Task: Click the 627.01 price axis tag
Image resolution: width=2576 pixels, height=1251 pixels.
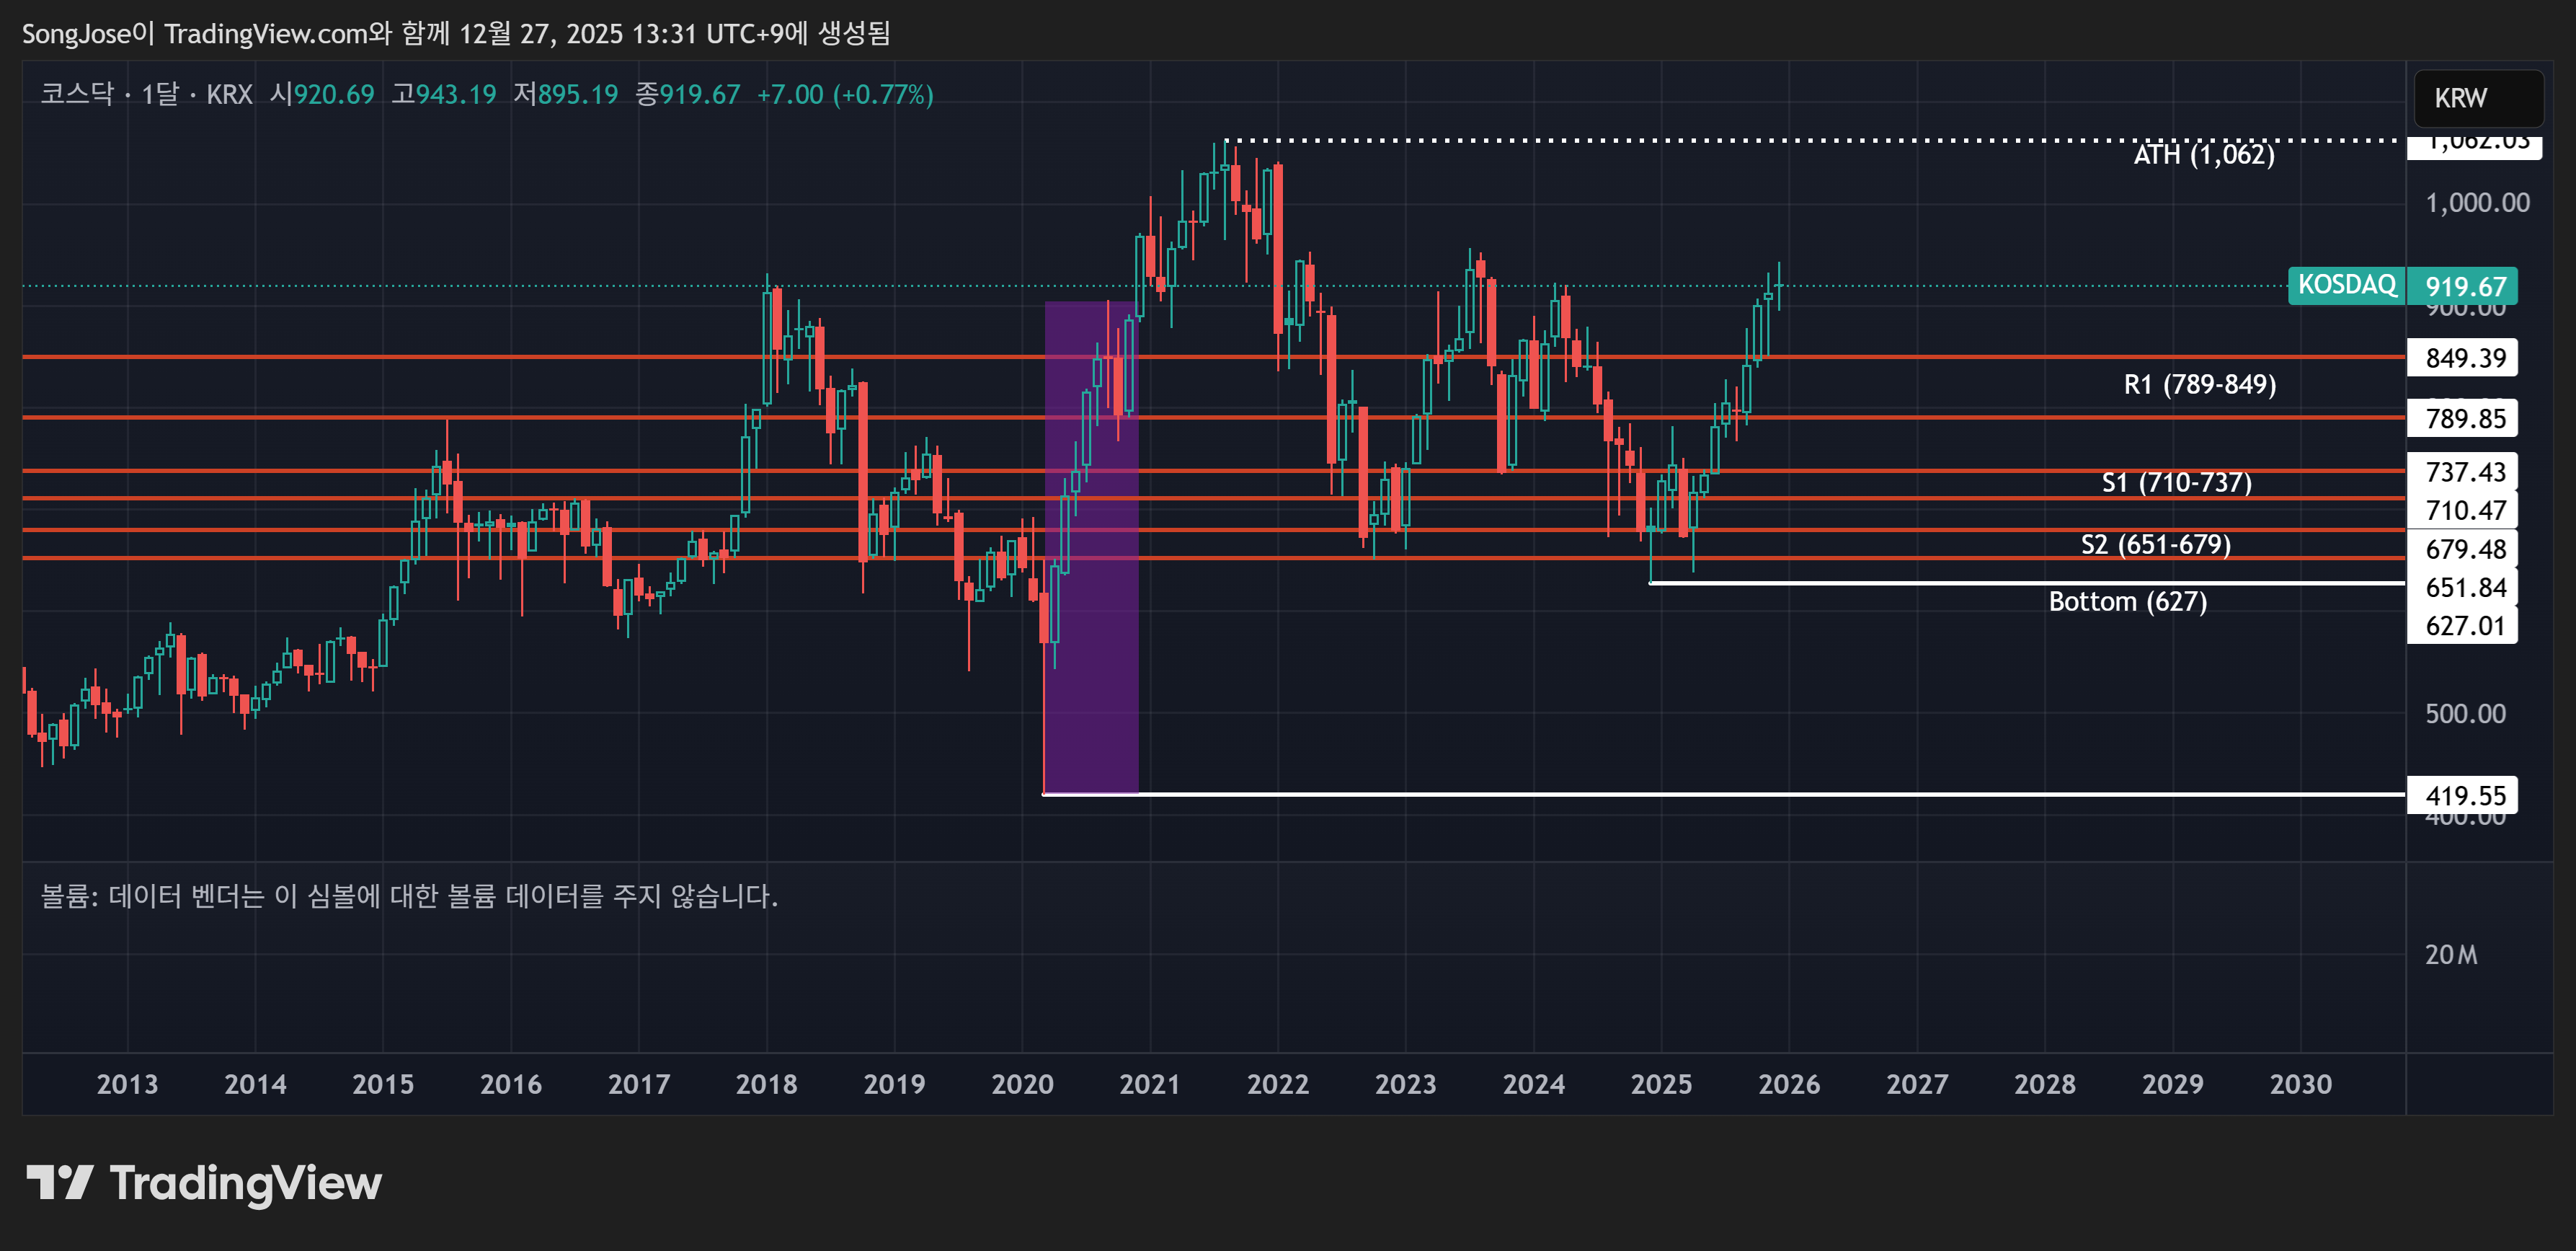Action: click(2464, 626)
